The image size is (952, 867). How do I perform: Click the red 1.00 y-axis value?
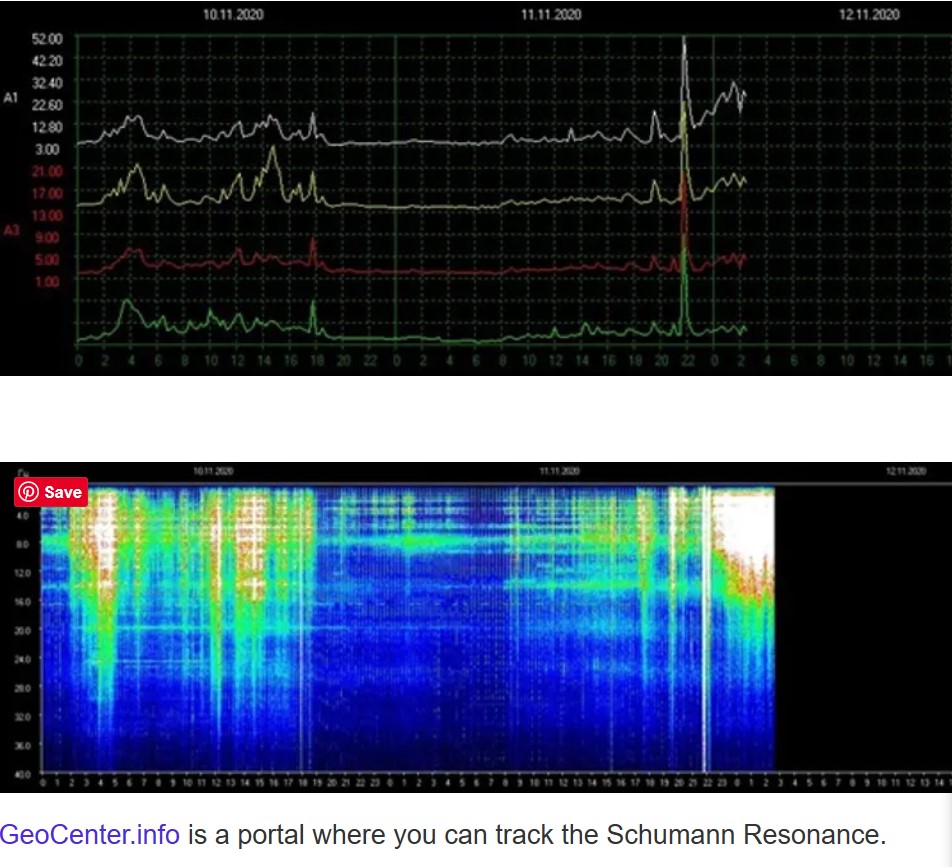[x=48, y=281]
